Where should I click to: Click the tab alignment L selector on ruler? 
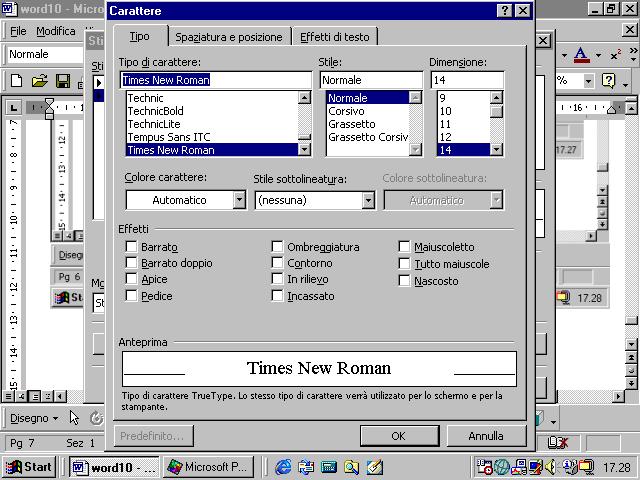point(13,108)
